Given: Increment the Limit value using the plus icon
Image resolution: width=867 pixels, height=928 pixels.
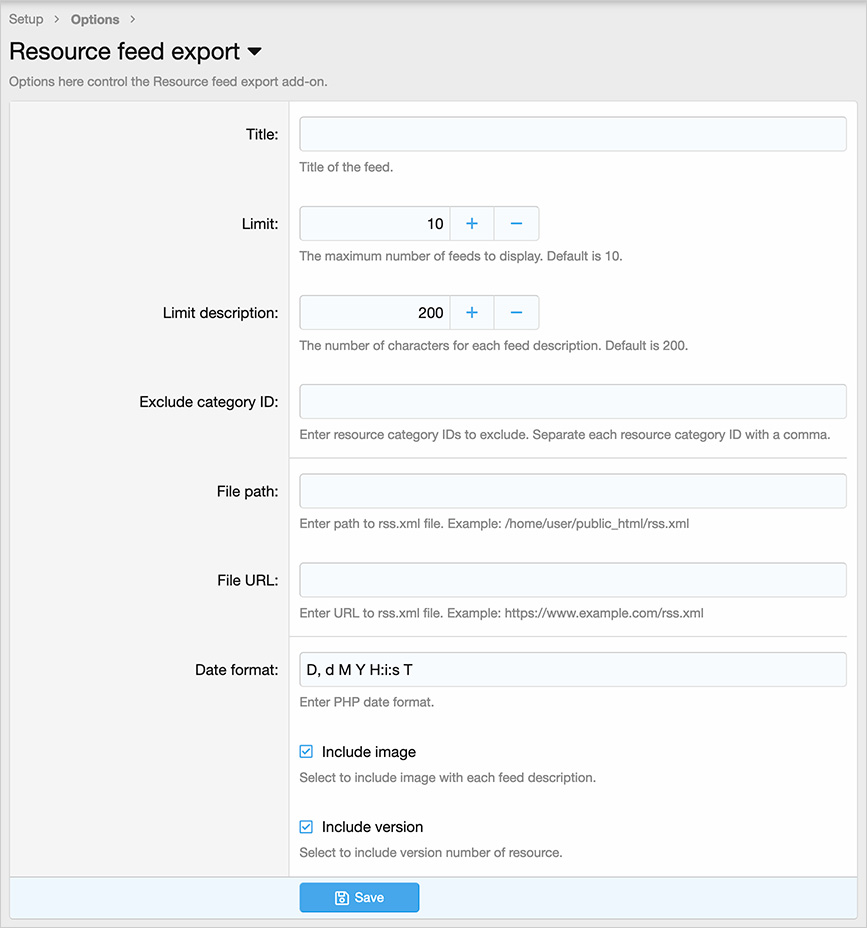Looking at the screenshot, I should click(471, 223).
